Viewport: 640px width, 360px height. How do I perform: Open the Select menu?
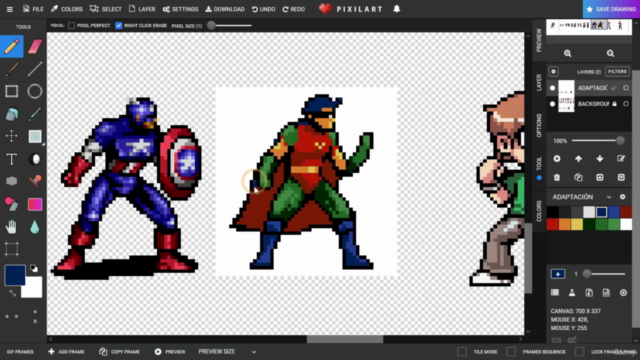[x=106, y=9]
